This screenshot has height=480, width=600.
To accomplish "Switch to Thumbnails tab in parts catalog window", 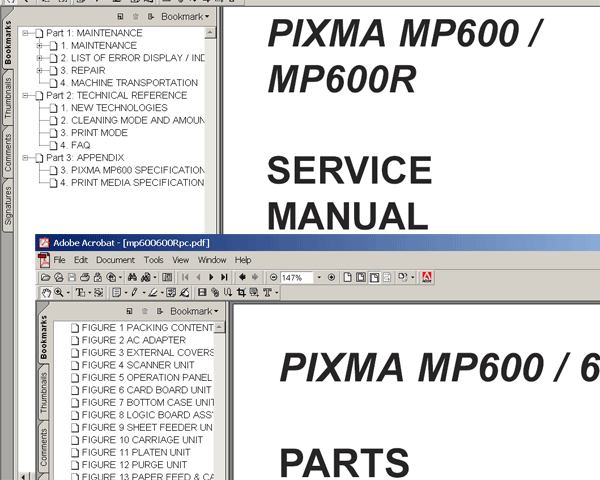I will coord(44,393).
